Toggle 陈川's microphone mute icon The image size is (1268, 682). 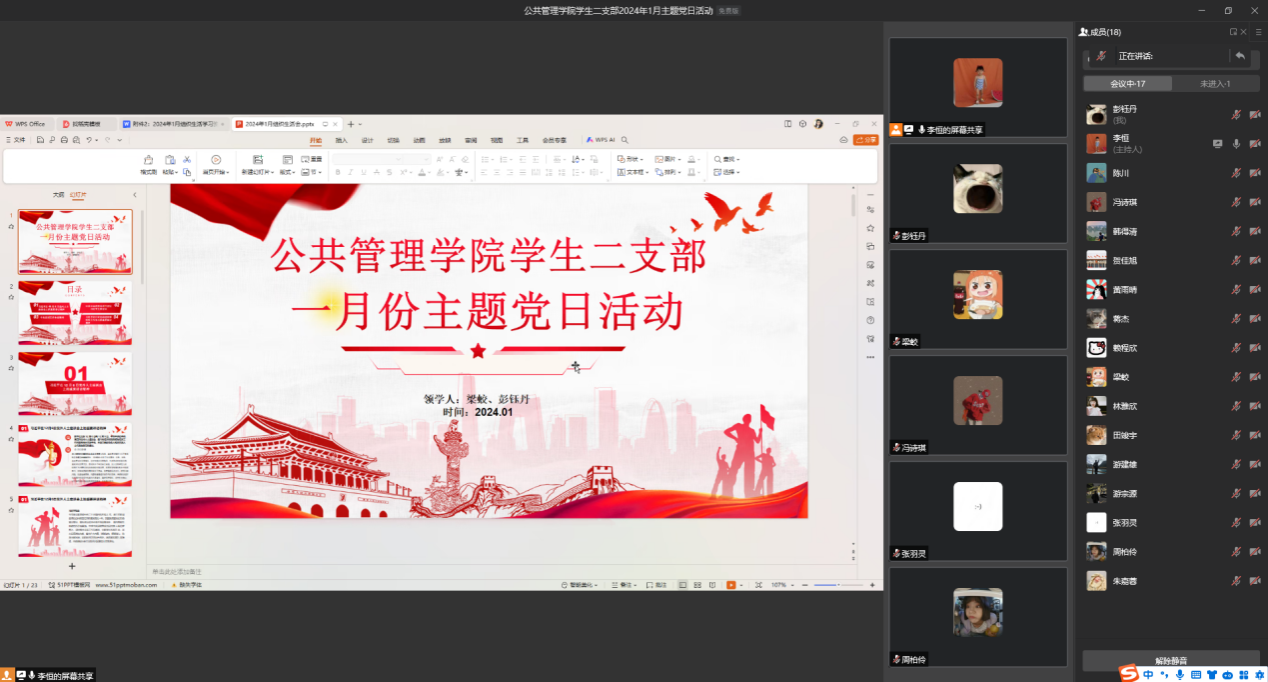(1236, 173)
